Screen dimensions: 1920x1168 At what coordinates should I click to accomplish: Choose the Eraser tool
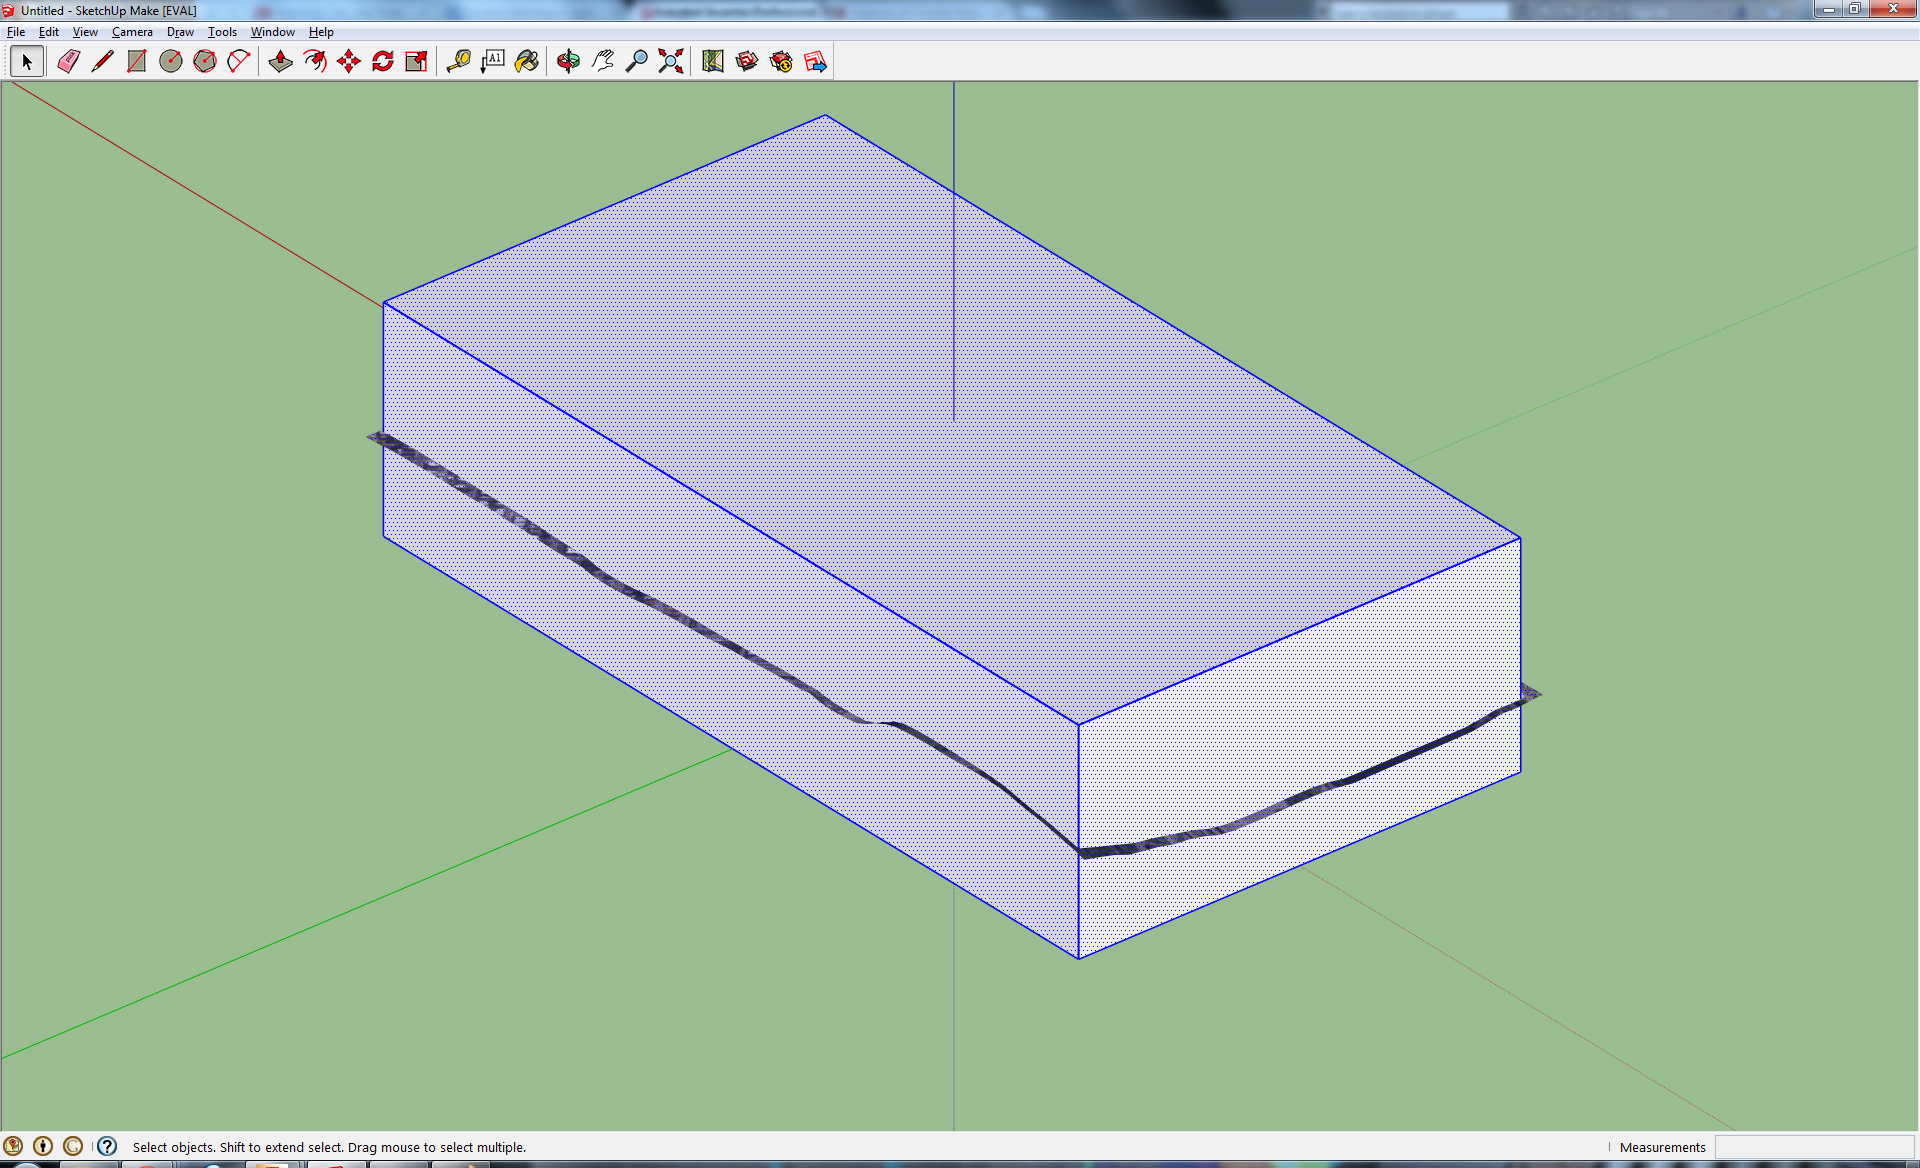(x=68, y=62)
